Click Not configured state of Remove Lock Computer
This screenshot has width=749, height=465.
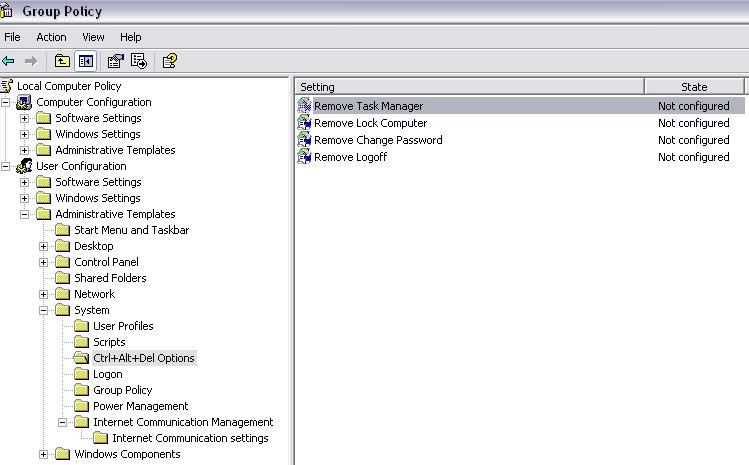(694, 123)
